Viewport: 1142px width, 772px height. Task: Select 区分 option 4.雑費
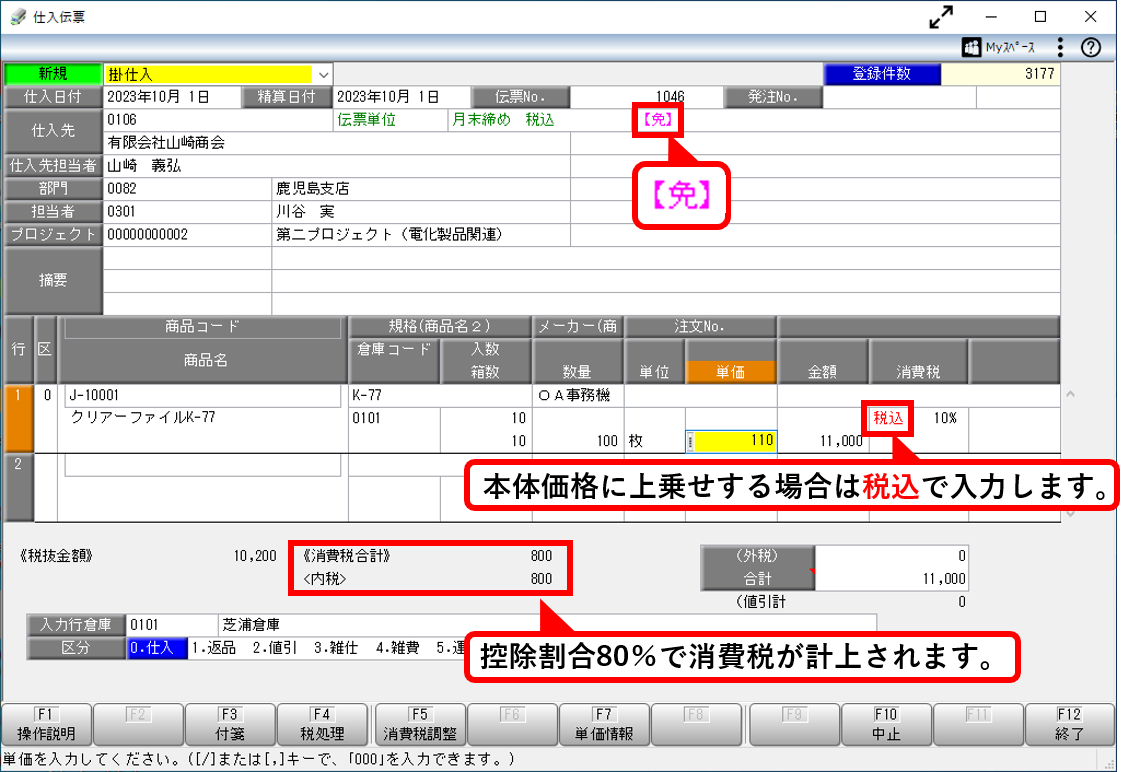(x=398, y=648)
